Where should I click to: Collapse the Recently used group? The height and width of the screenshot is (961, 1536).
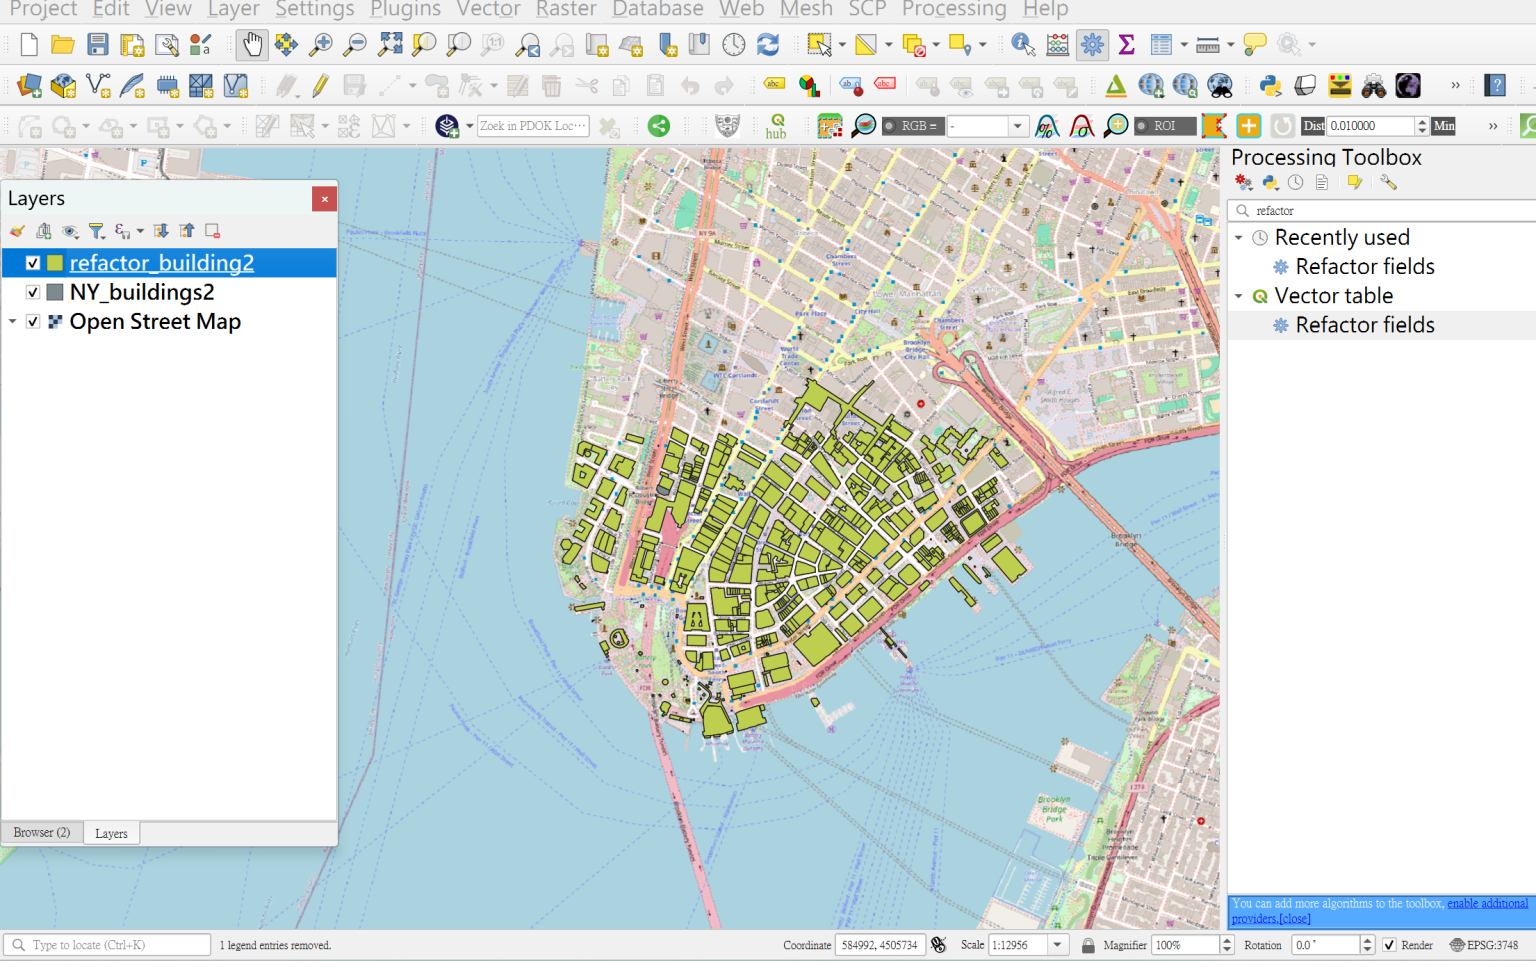1239,237
